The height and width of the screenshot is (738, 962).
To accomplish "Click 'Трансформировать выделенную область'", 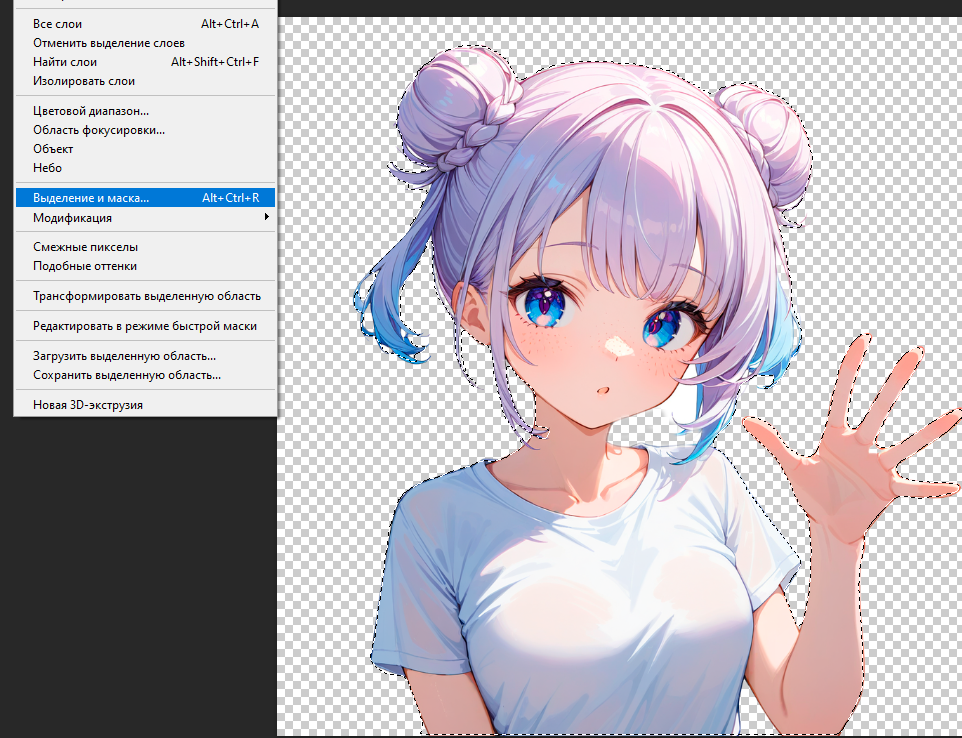I will click(x=145, y=296).
